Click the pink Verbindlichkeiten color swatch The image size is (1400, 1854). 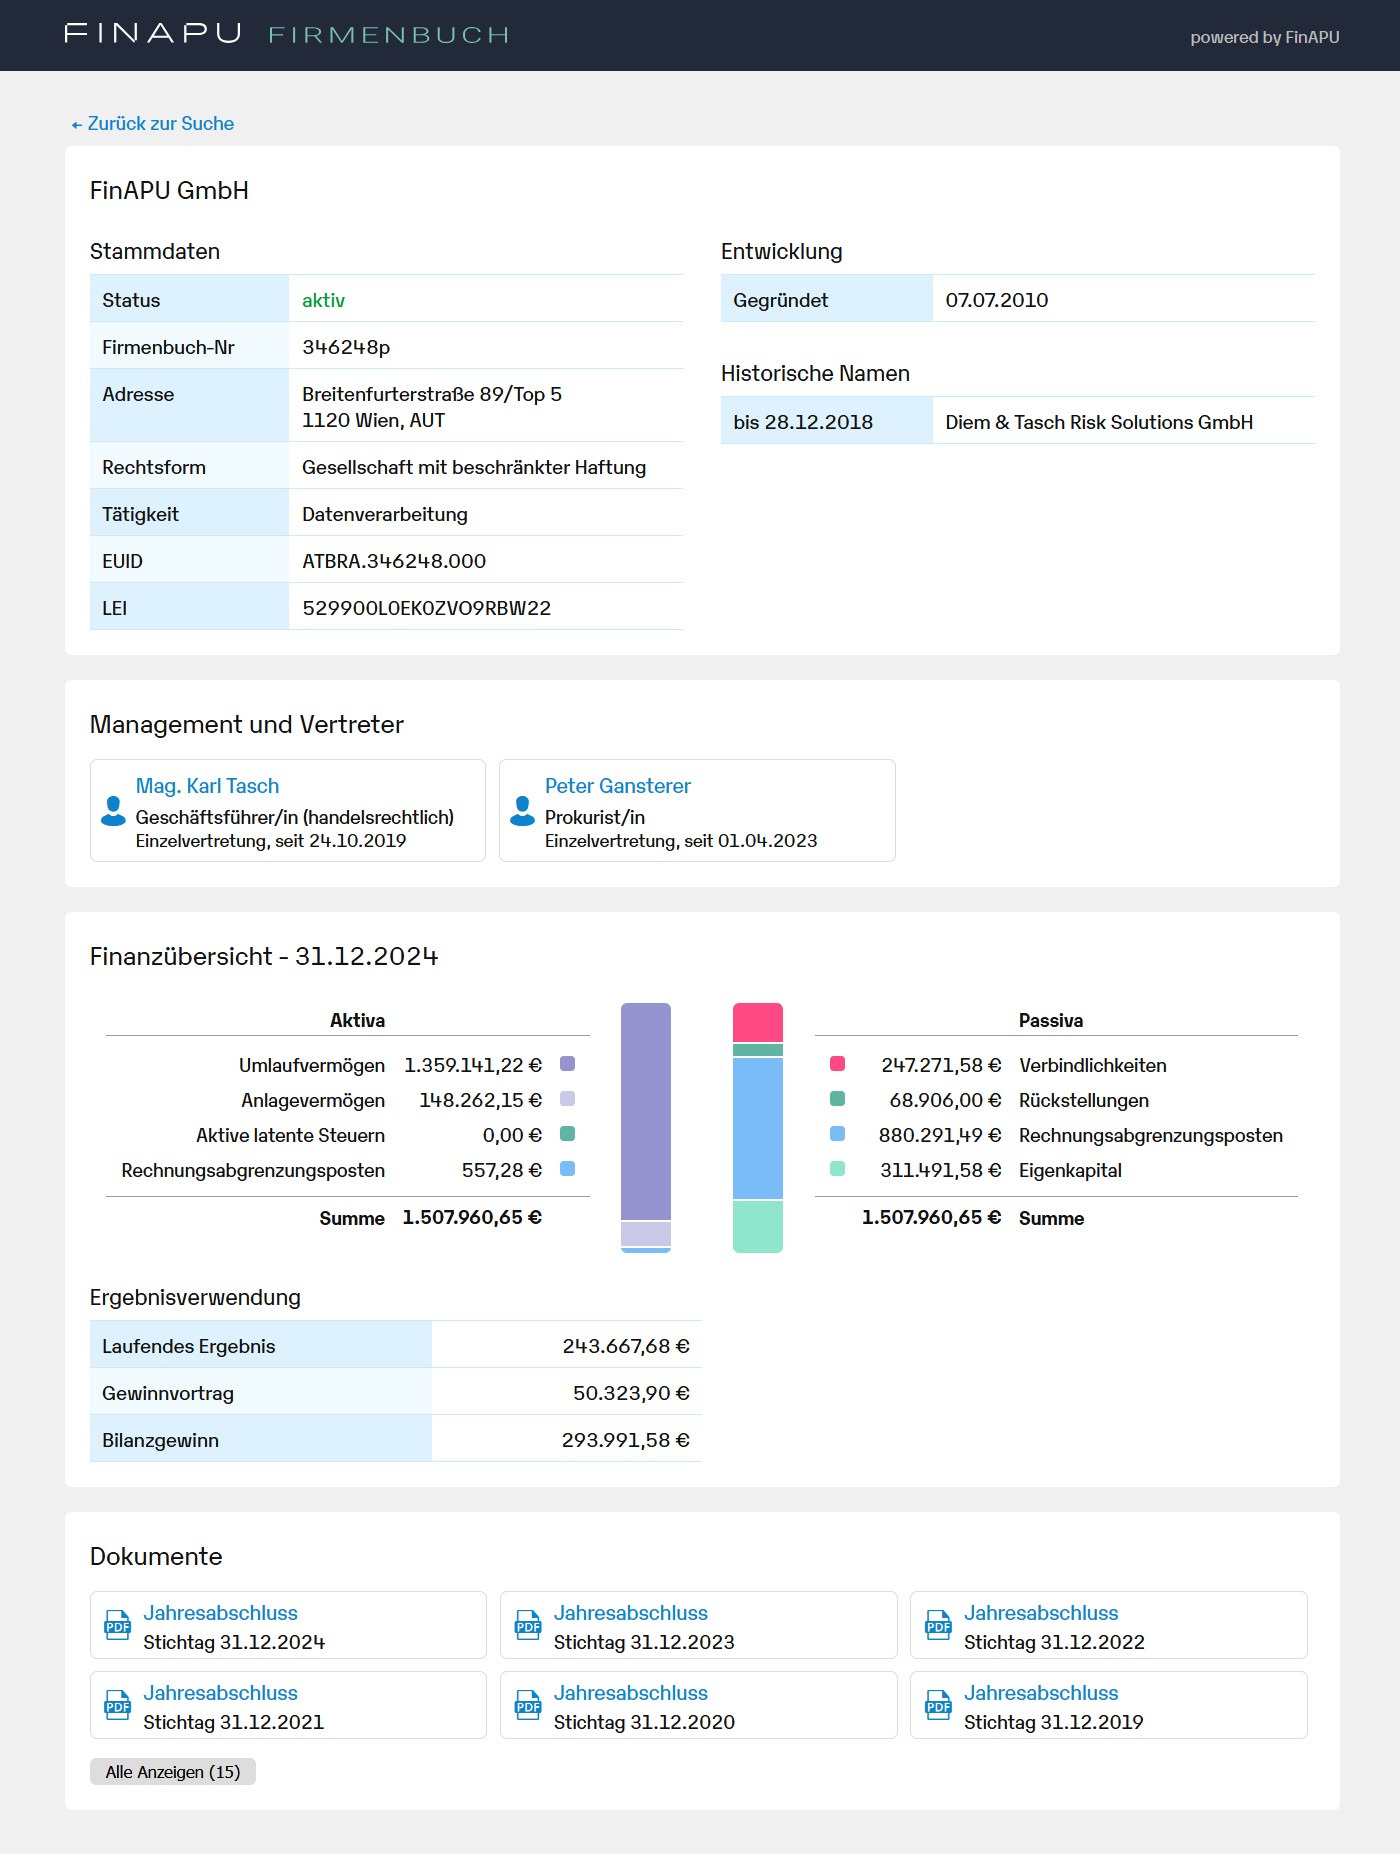click(x=838, y=1064)
